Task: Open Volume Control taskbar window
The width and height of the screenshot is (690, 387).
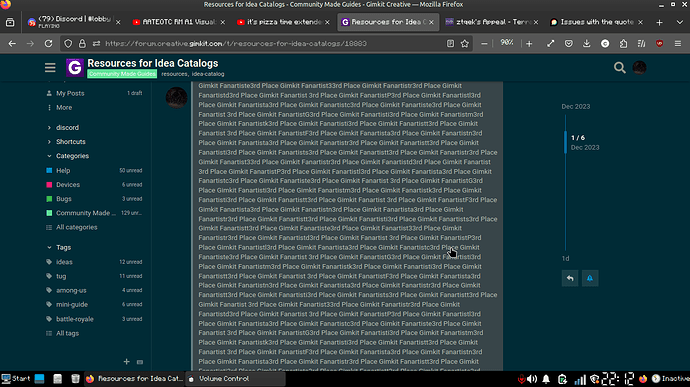Action: click(235, 379)
